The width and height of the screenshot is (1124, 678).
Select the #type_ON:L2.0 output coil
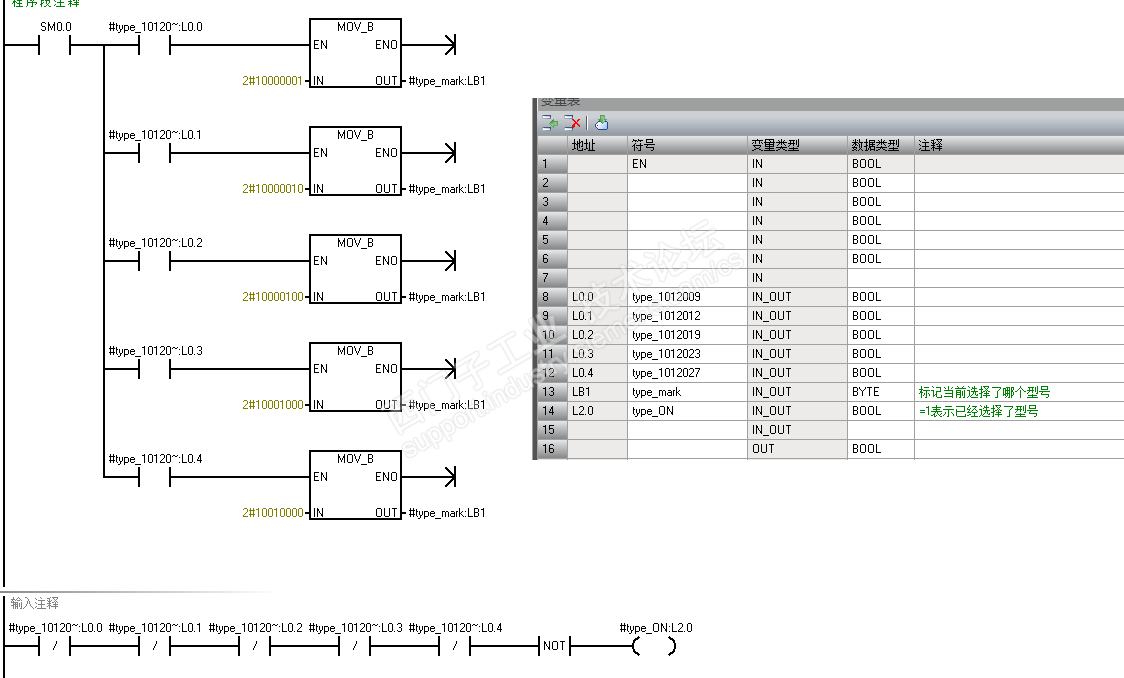[x=654, y=646]
